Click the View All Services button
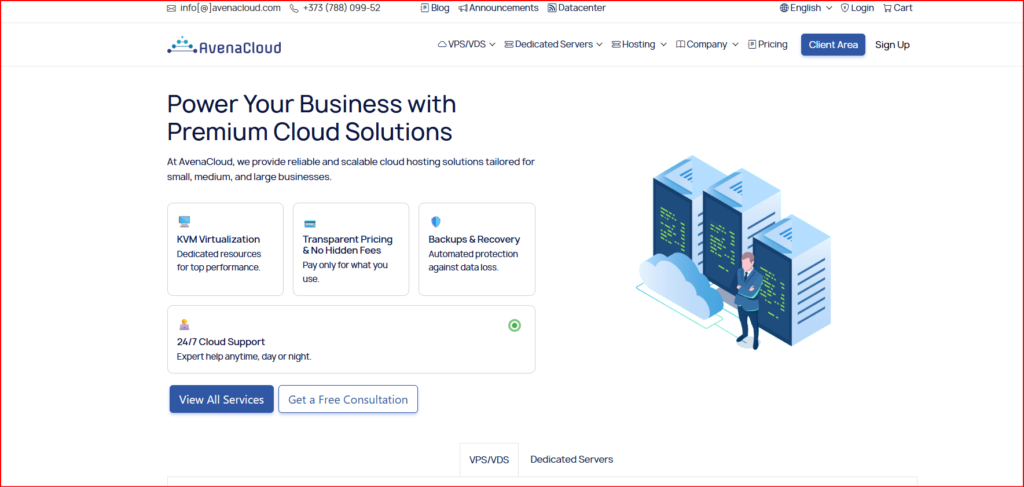 point(221,399)
